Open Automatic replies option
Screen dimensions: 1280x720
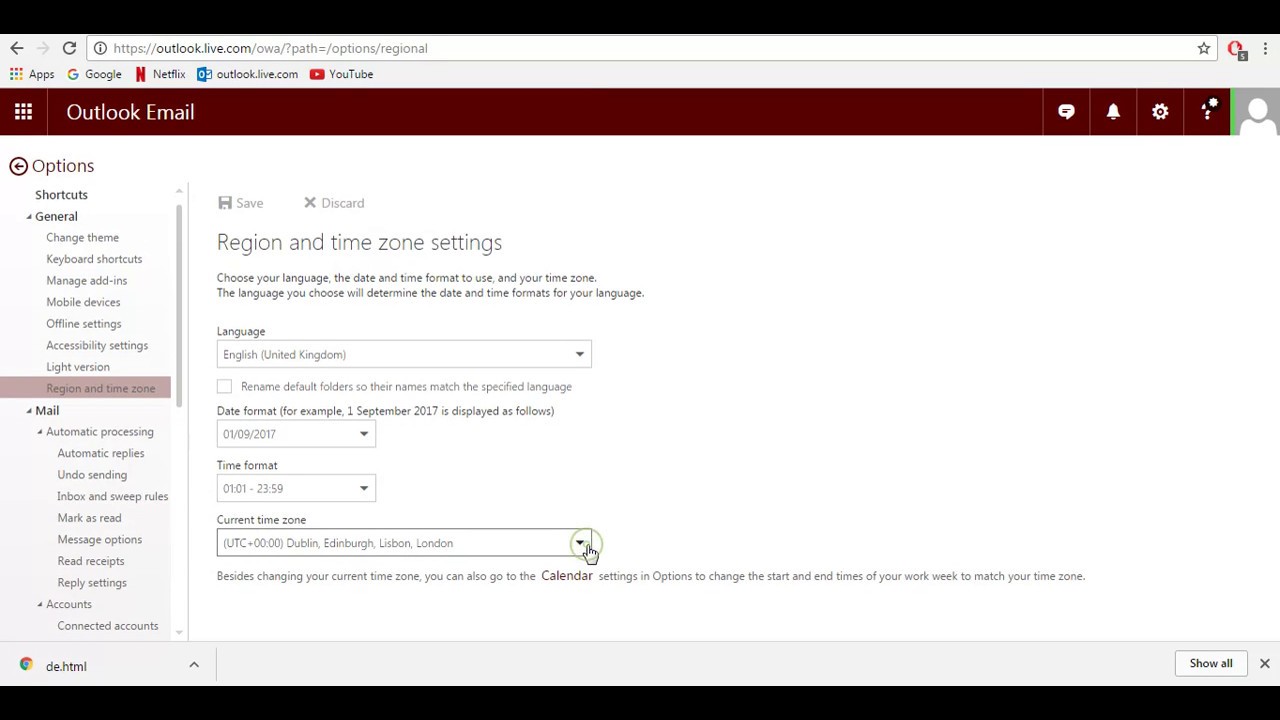tap(100, 453)
